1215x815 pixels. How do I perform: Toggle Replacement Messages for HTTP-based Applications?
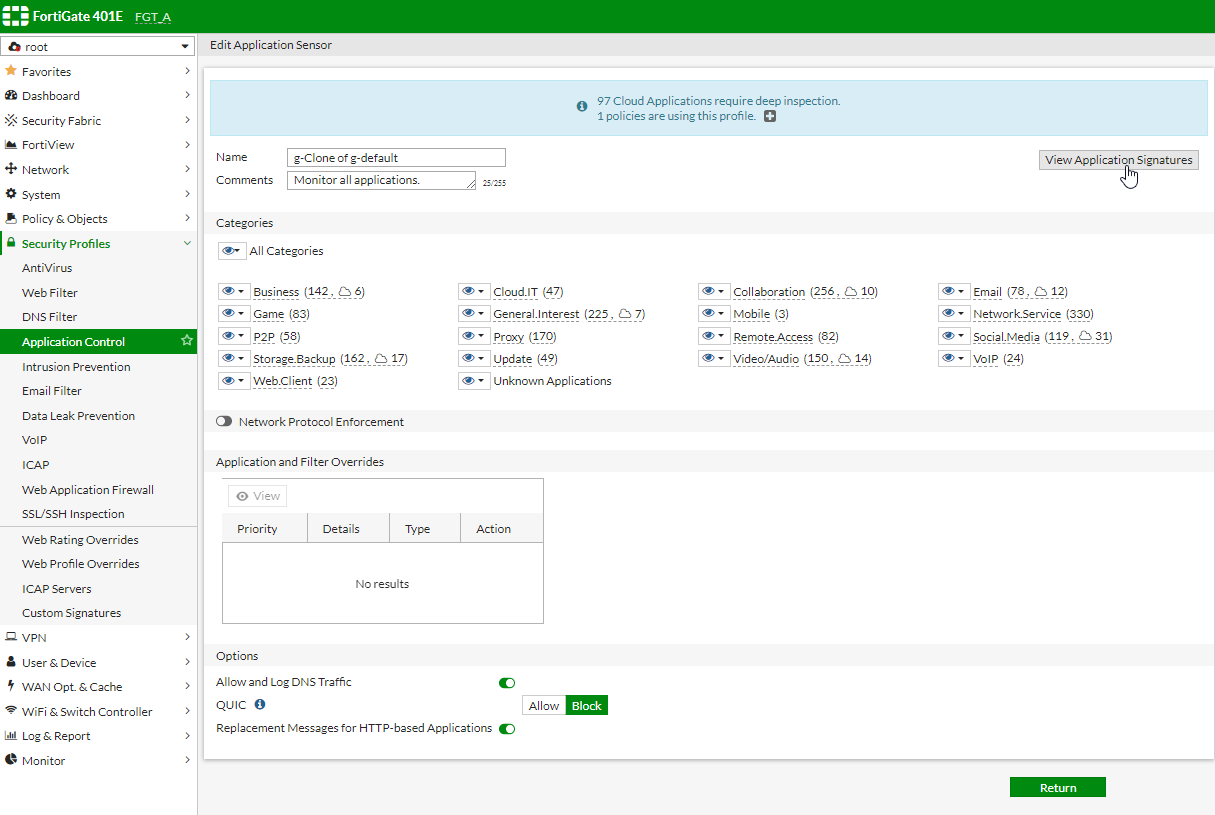[x=507, y=729]
